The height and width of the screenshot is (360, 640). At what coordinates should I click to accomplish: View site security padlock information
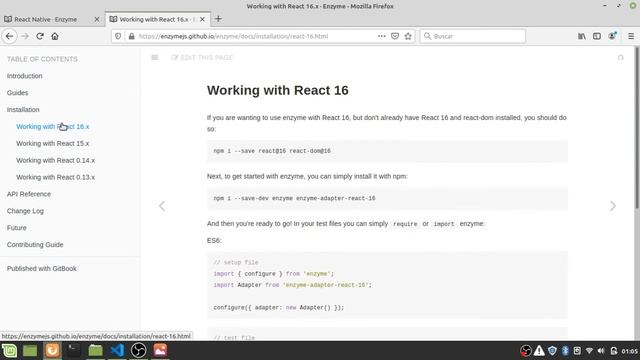tap(131, 36)
